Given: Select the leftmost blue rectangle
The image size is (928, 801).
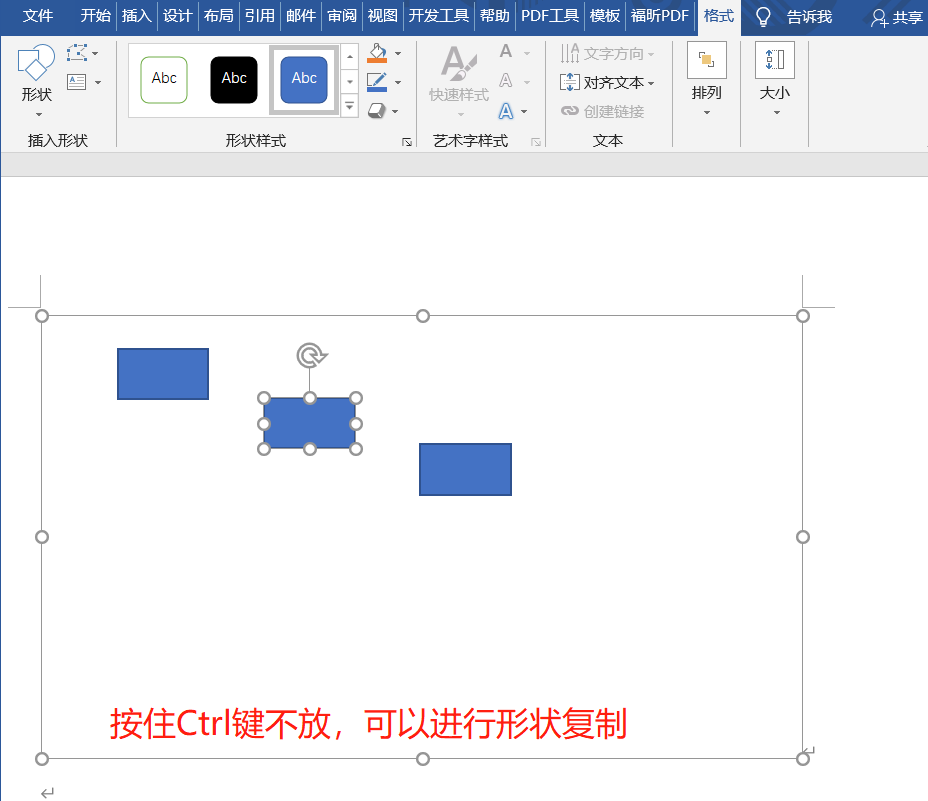Looking at the screenshot, I should pyautogui.click(x=163, y=374).
